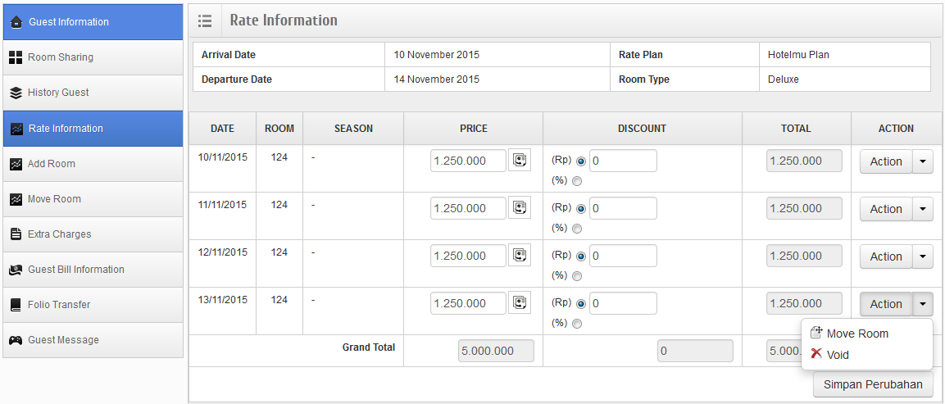Viewport: 945px width, 404px height.
Task: Click the price icon for 11/11/2015 row
Action: tap(519, 208)
